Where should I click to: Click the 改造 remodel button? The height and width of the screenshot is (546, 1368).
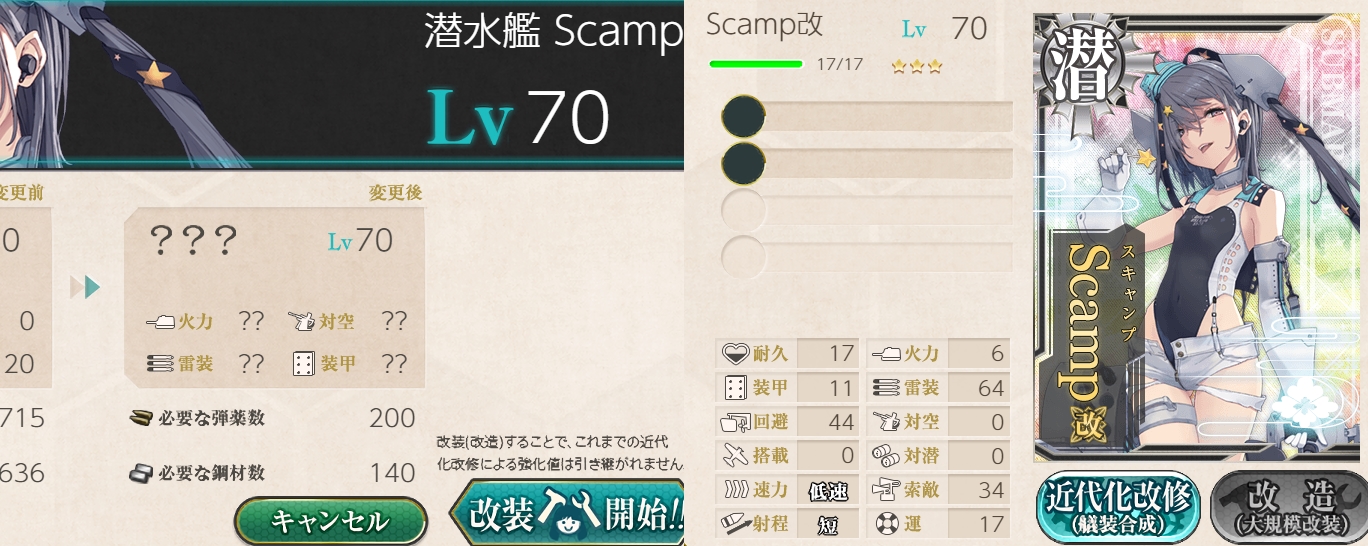(1288, 507)
